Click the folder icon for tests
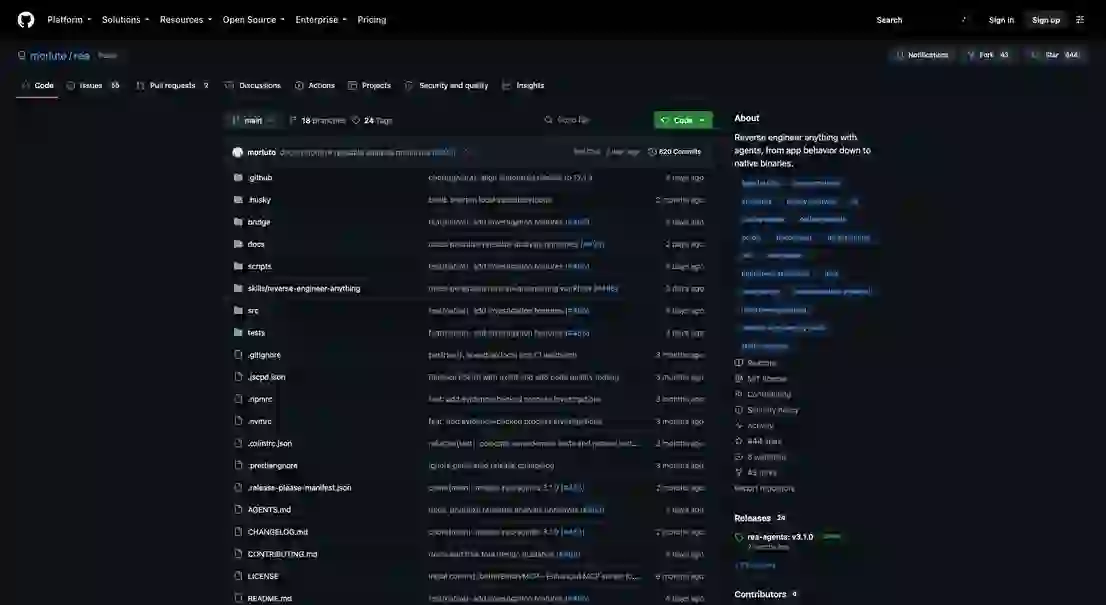This screenshot has width=1106, height=605. pyautogui.click(x=238, y=332)
